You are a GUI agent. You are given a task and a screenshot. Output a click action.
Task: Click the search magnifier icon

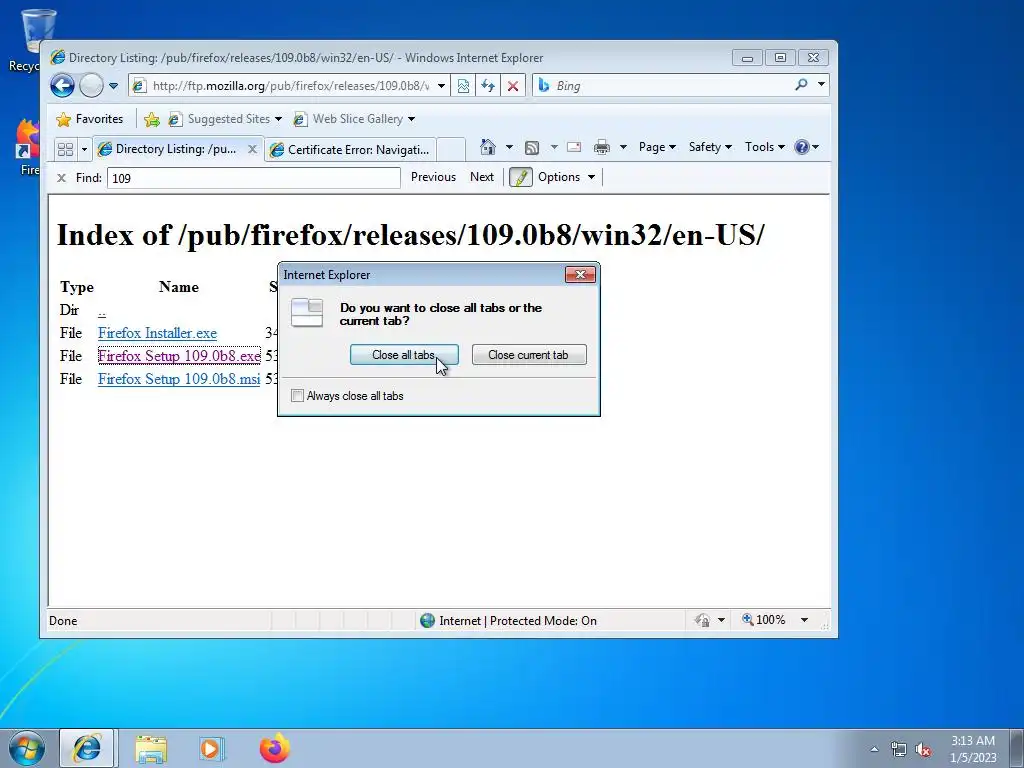(801, 85)
